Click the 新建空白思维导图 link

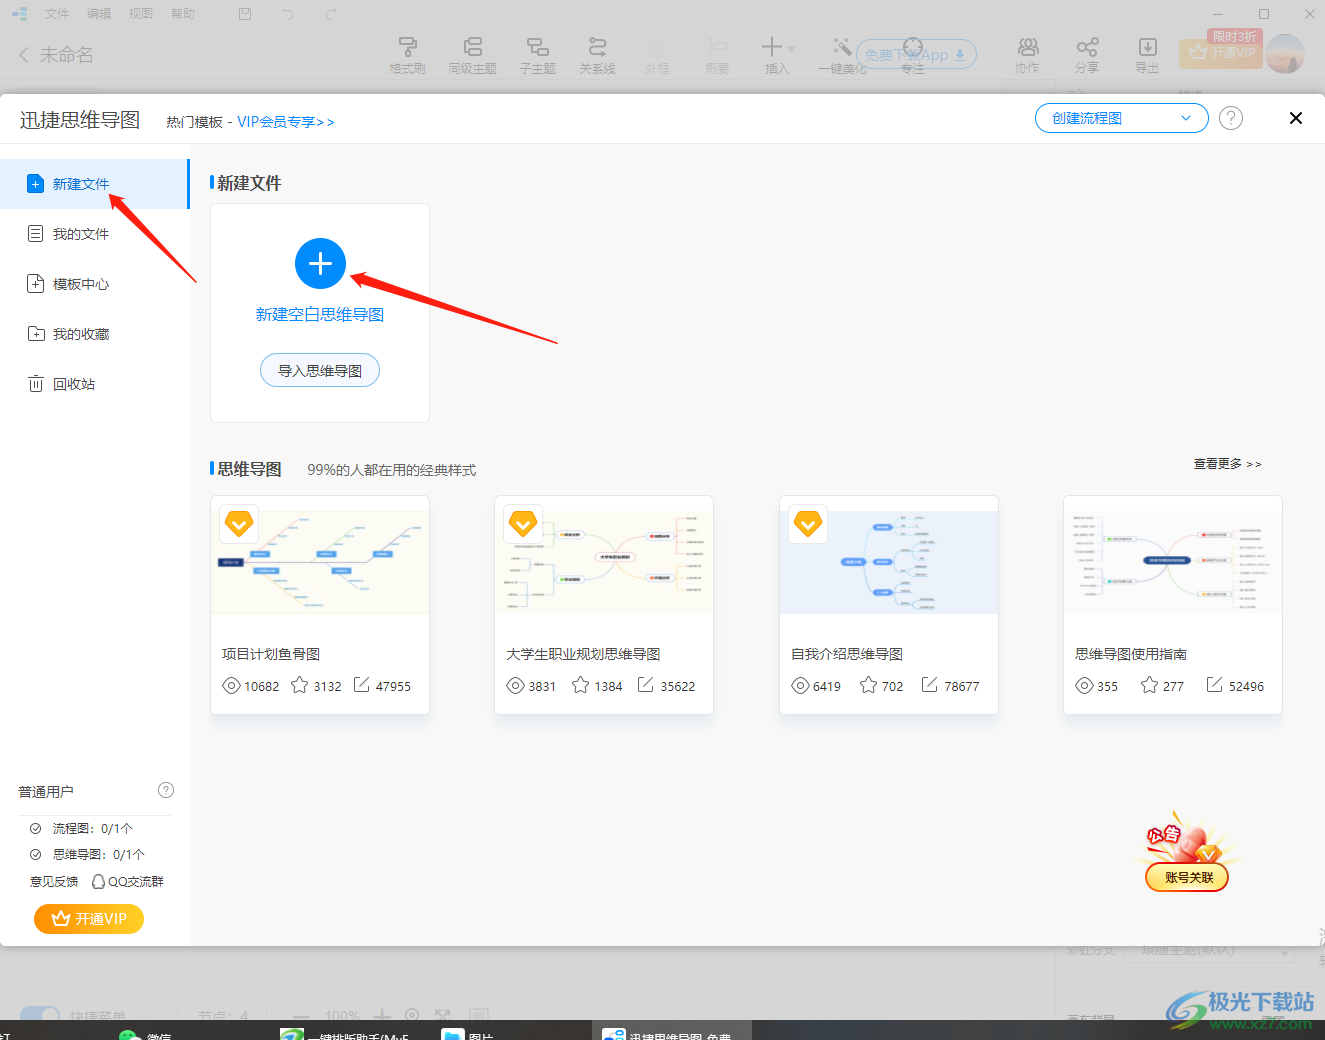(320, 315)
